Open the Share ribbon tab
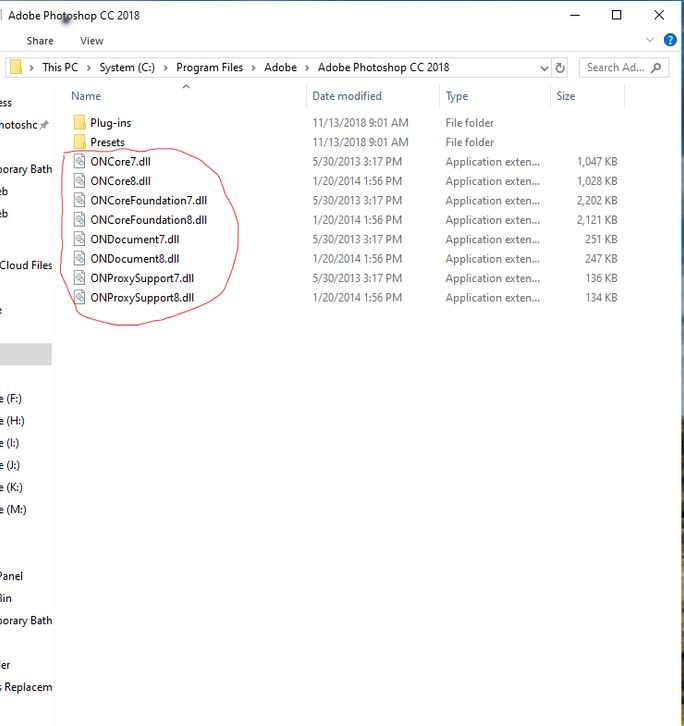Image resolution: width=684 pixels, height=726 pixels. [x=40, y=41]
